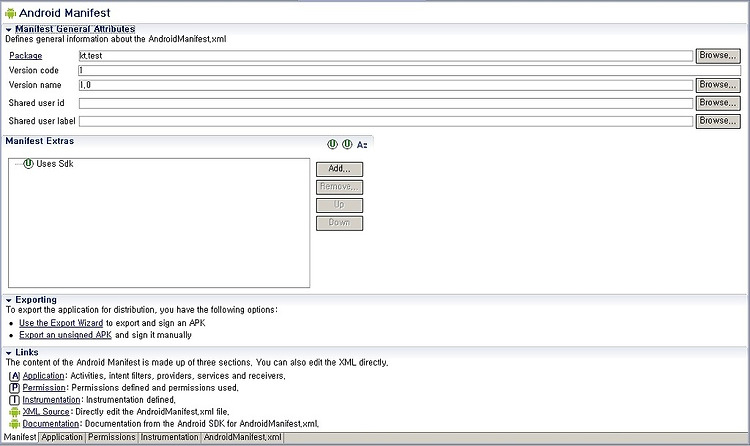Click the Instrumentation (I) icon in Links
This screenshot has width=750, height=446.
pos(14,400)
